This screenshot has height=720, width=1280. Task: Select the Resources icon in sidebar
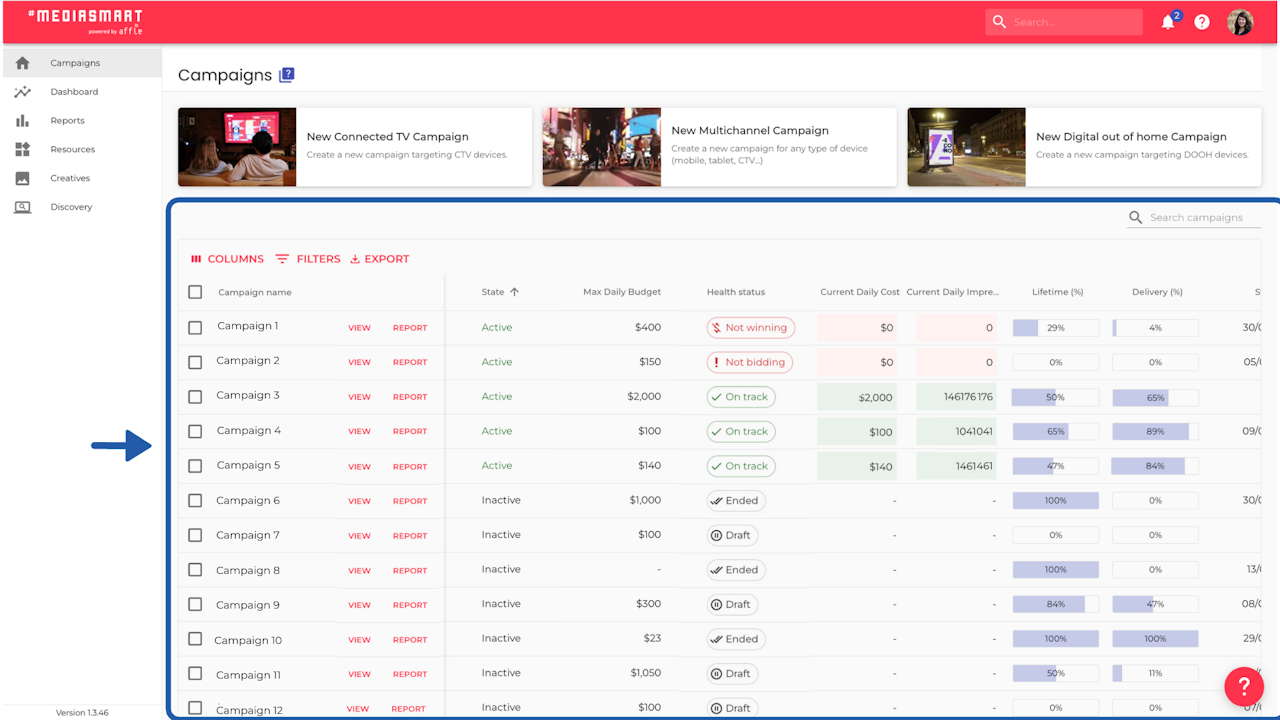pos(22,150)
